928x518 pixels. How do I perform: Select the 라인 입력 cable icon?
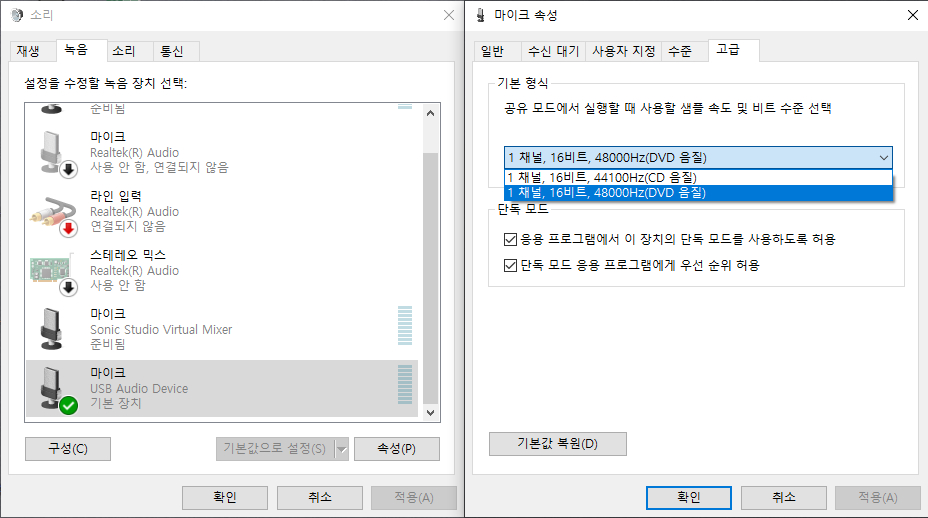(54, 215)
